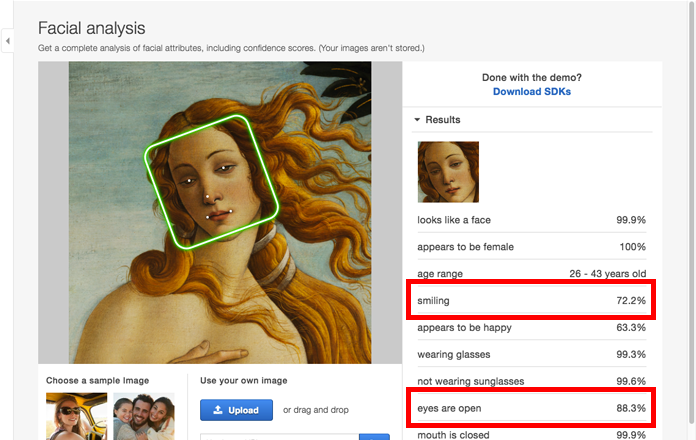Click the blue button beside the URL field
This screenshot has height=440, width=696.
point(374,437)
